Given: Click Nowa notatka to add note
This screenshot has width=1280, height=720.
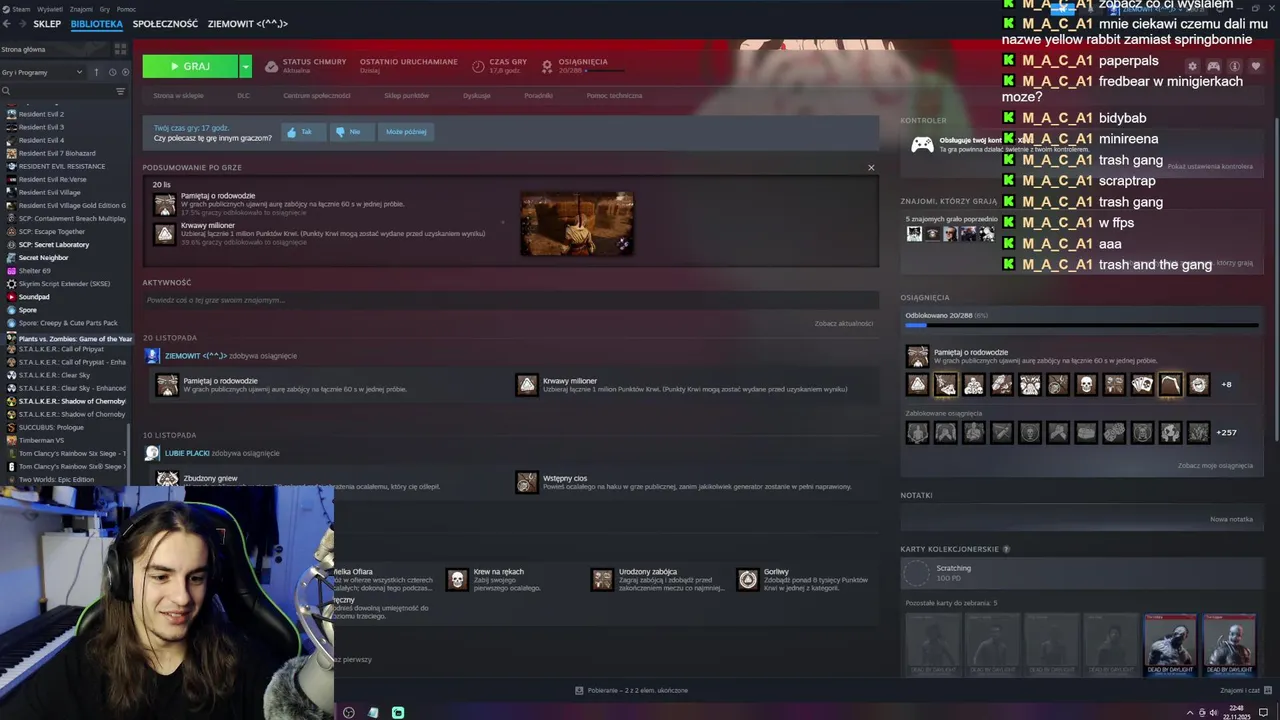Looking at the screenshot, I should (x=1231, y=519).
